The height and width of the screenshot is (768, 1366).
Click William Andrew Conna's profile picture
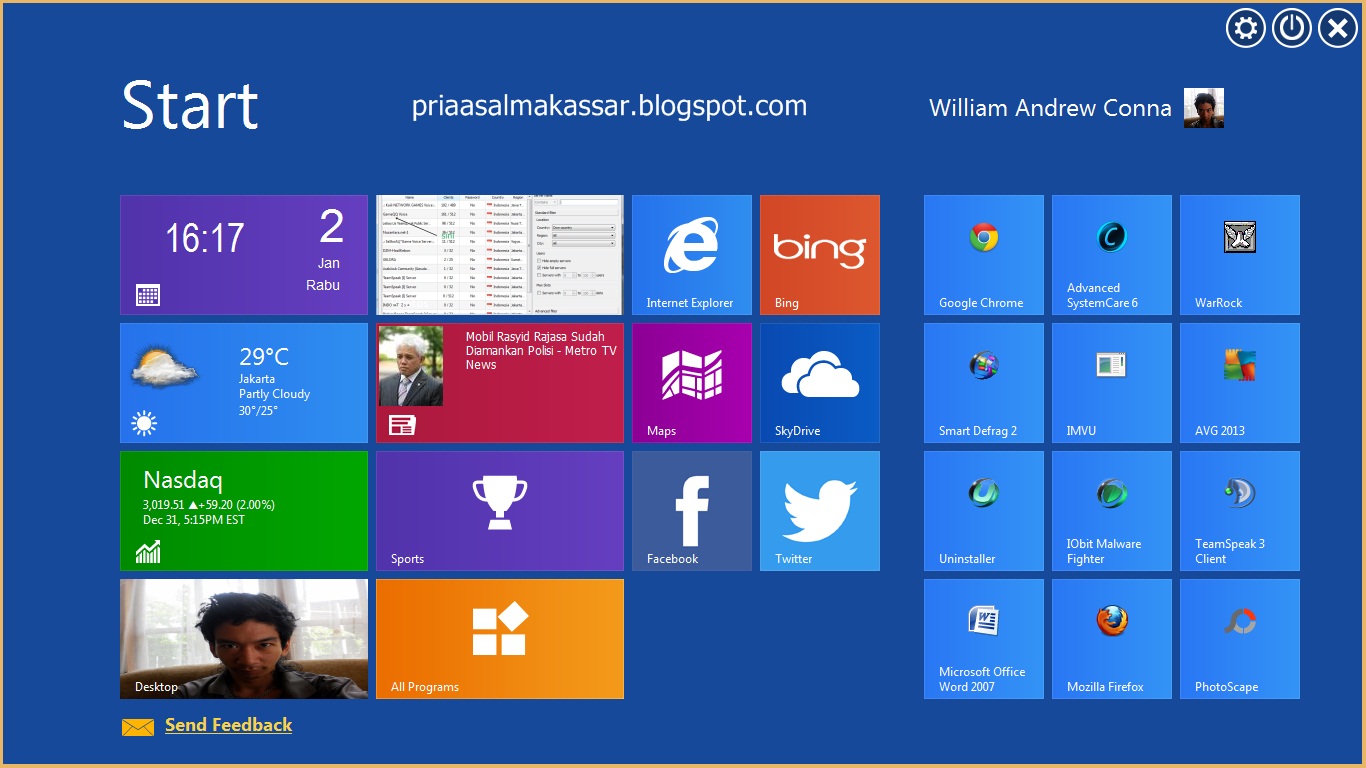(x=1203, y=107)
